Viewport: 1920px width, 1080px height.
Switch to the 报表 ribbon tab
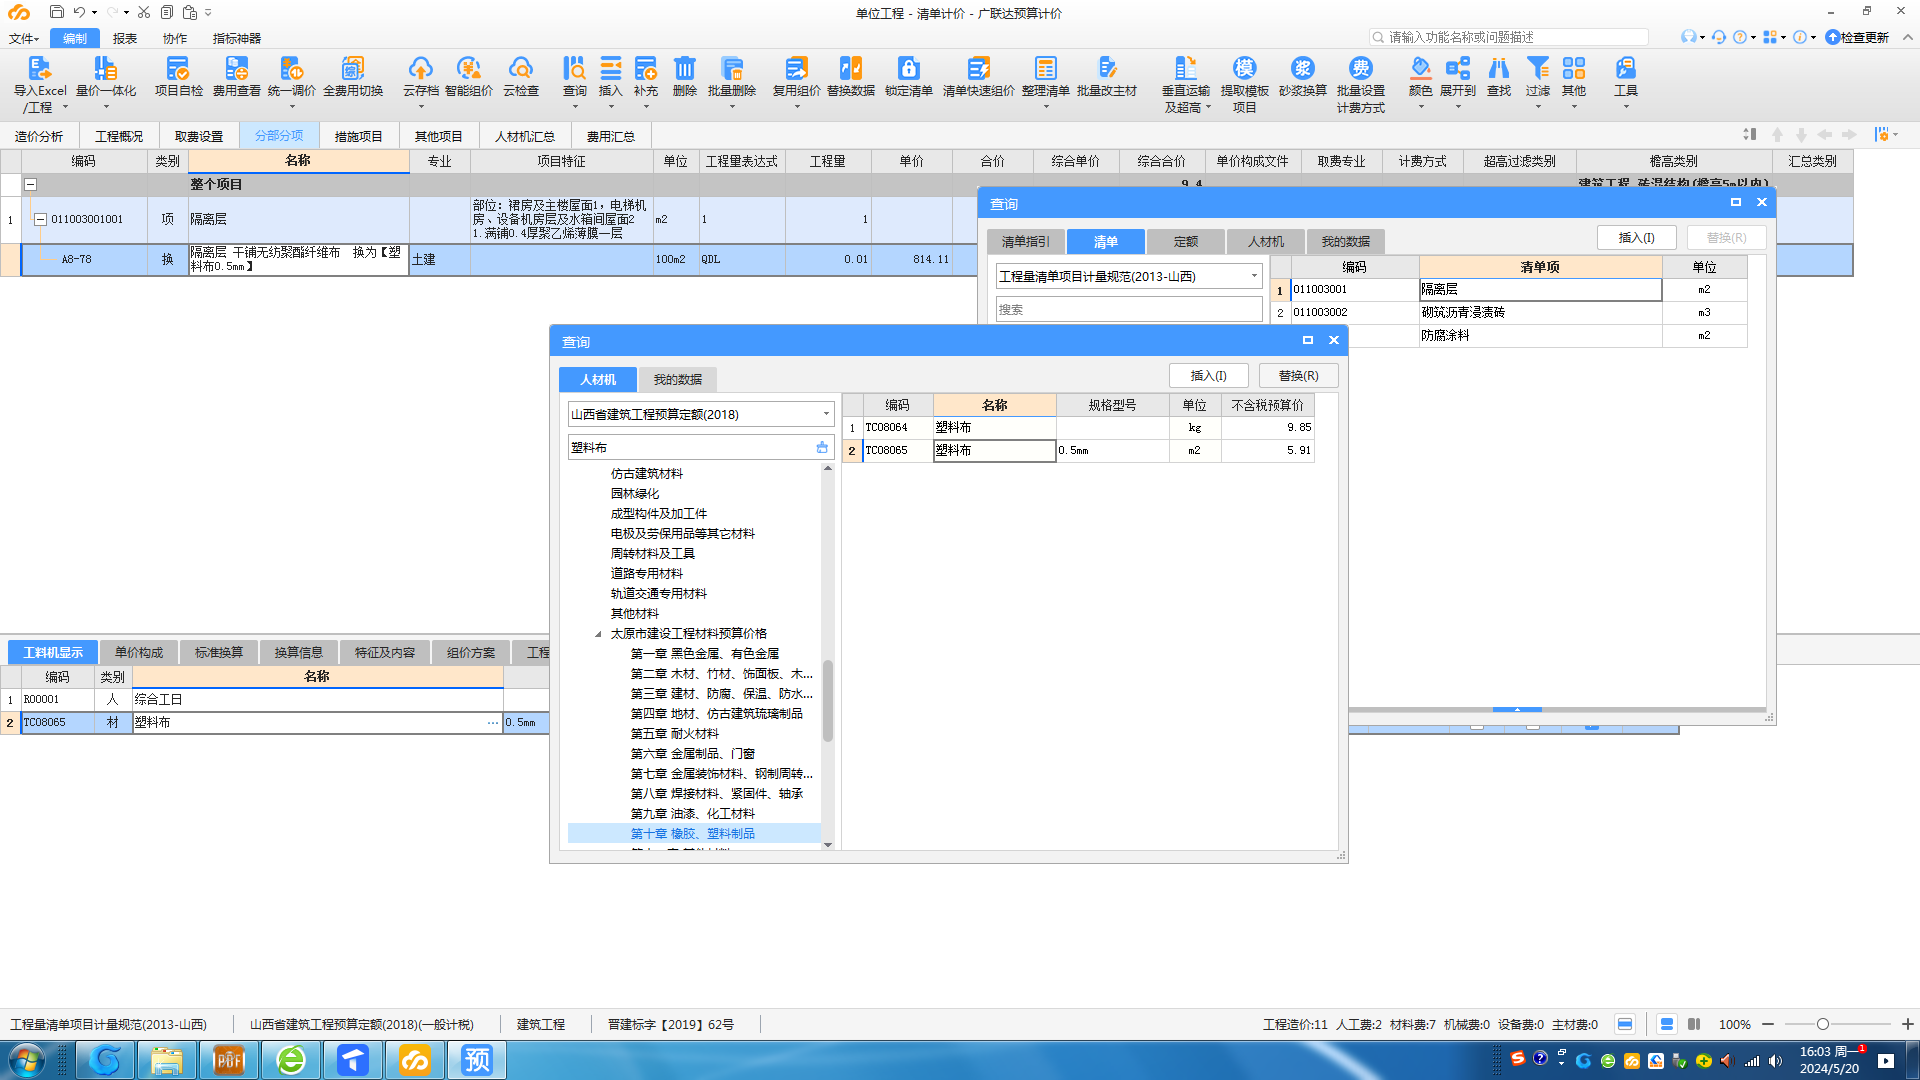pyautogui.click(x=125, y=38)
